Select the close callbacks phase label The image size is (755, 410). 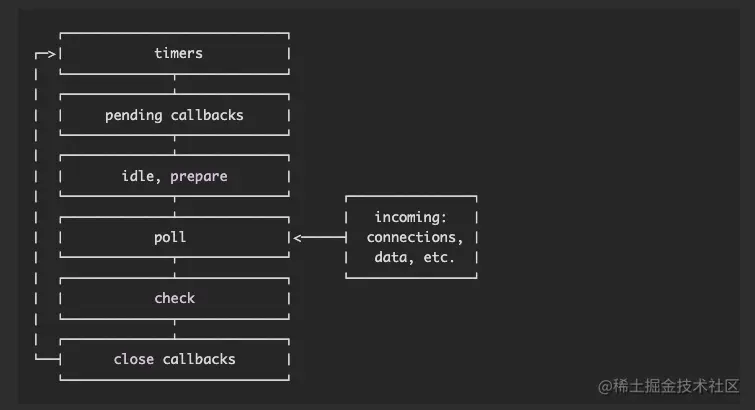175,359
